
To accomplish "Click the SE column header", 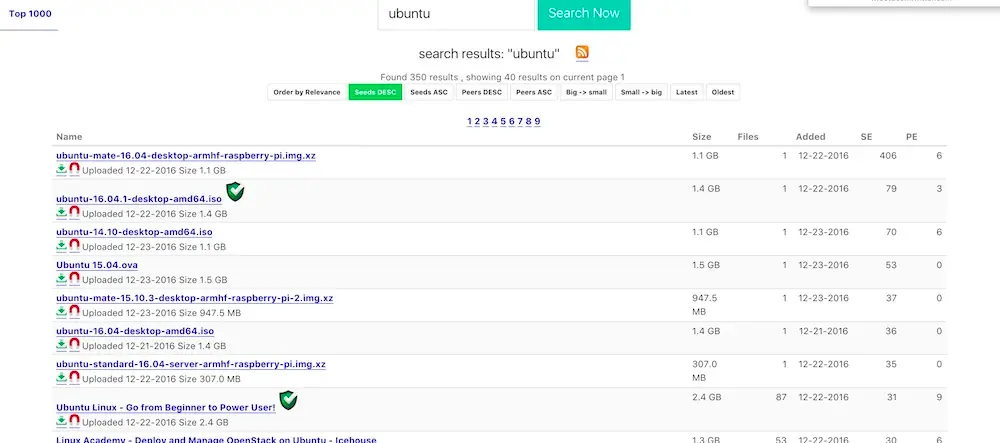I will [x=866, y=137].
